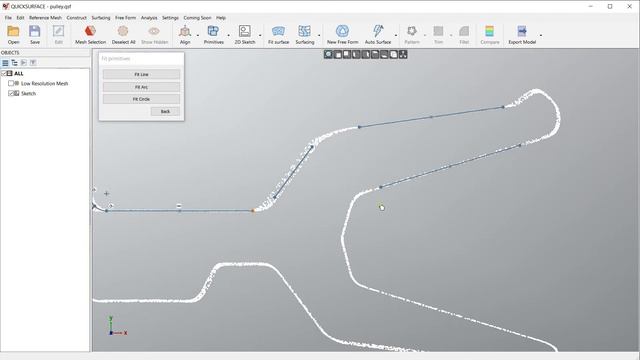Enable the Low Resolution Mesh checkbox

coord(11,83)
